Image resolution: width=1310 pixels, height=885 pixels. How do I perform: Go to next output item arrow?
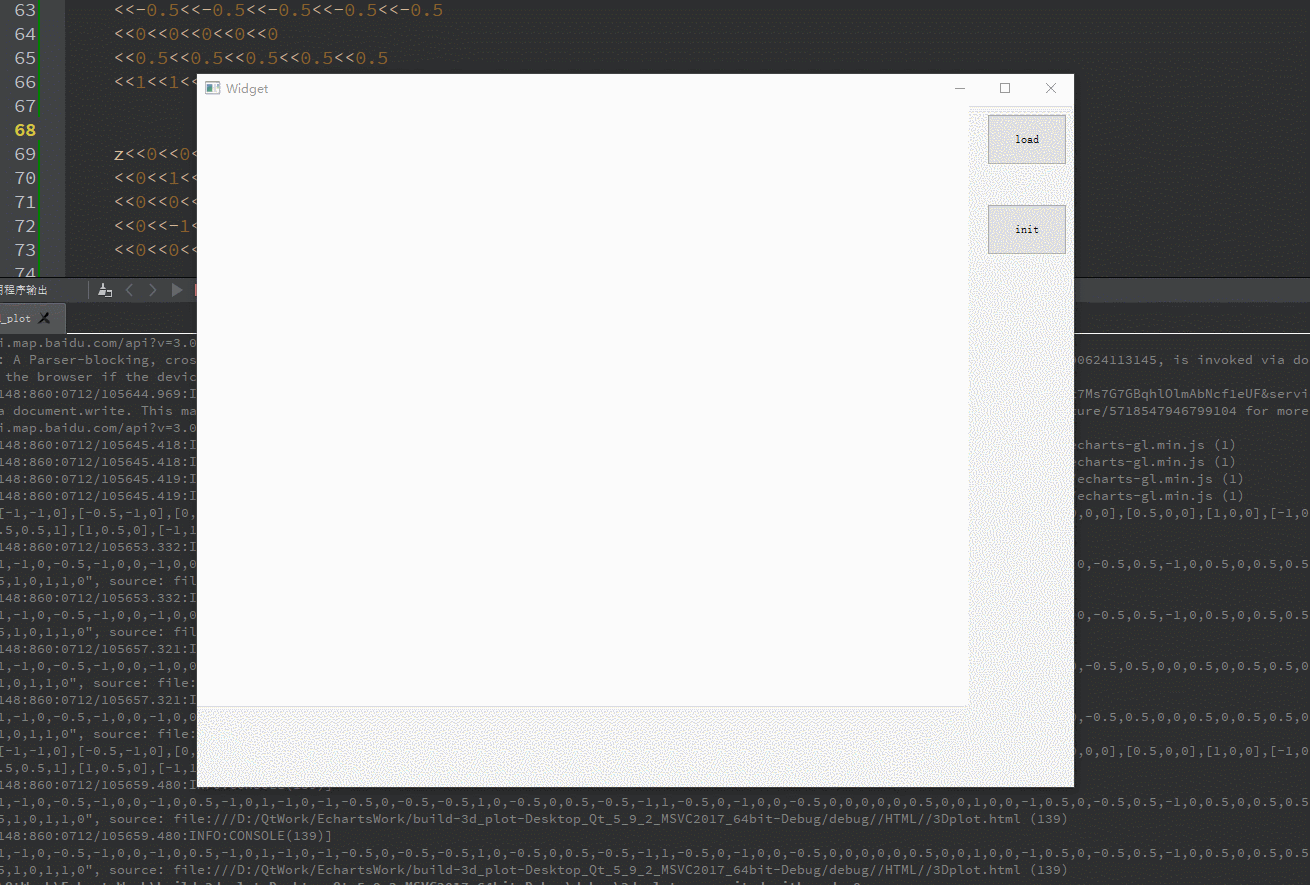coord(153,290)
